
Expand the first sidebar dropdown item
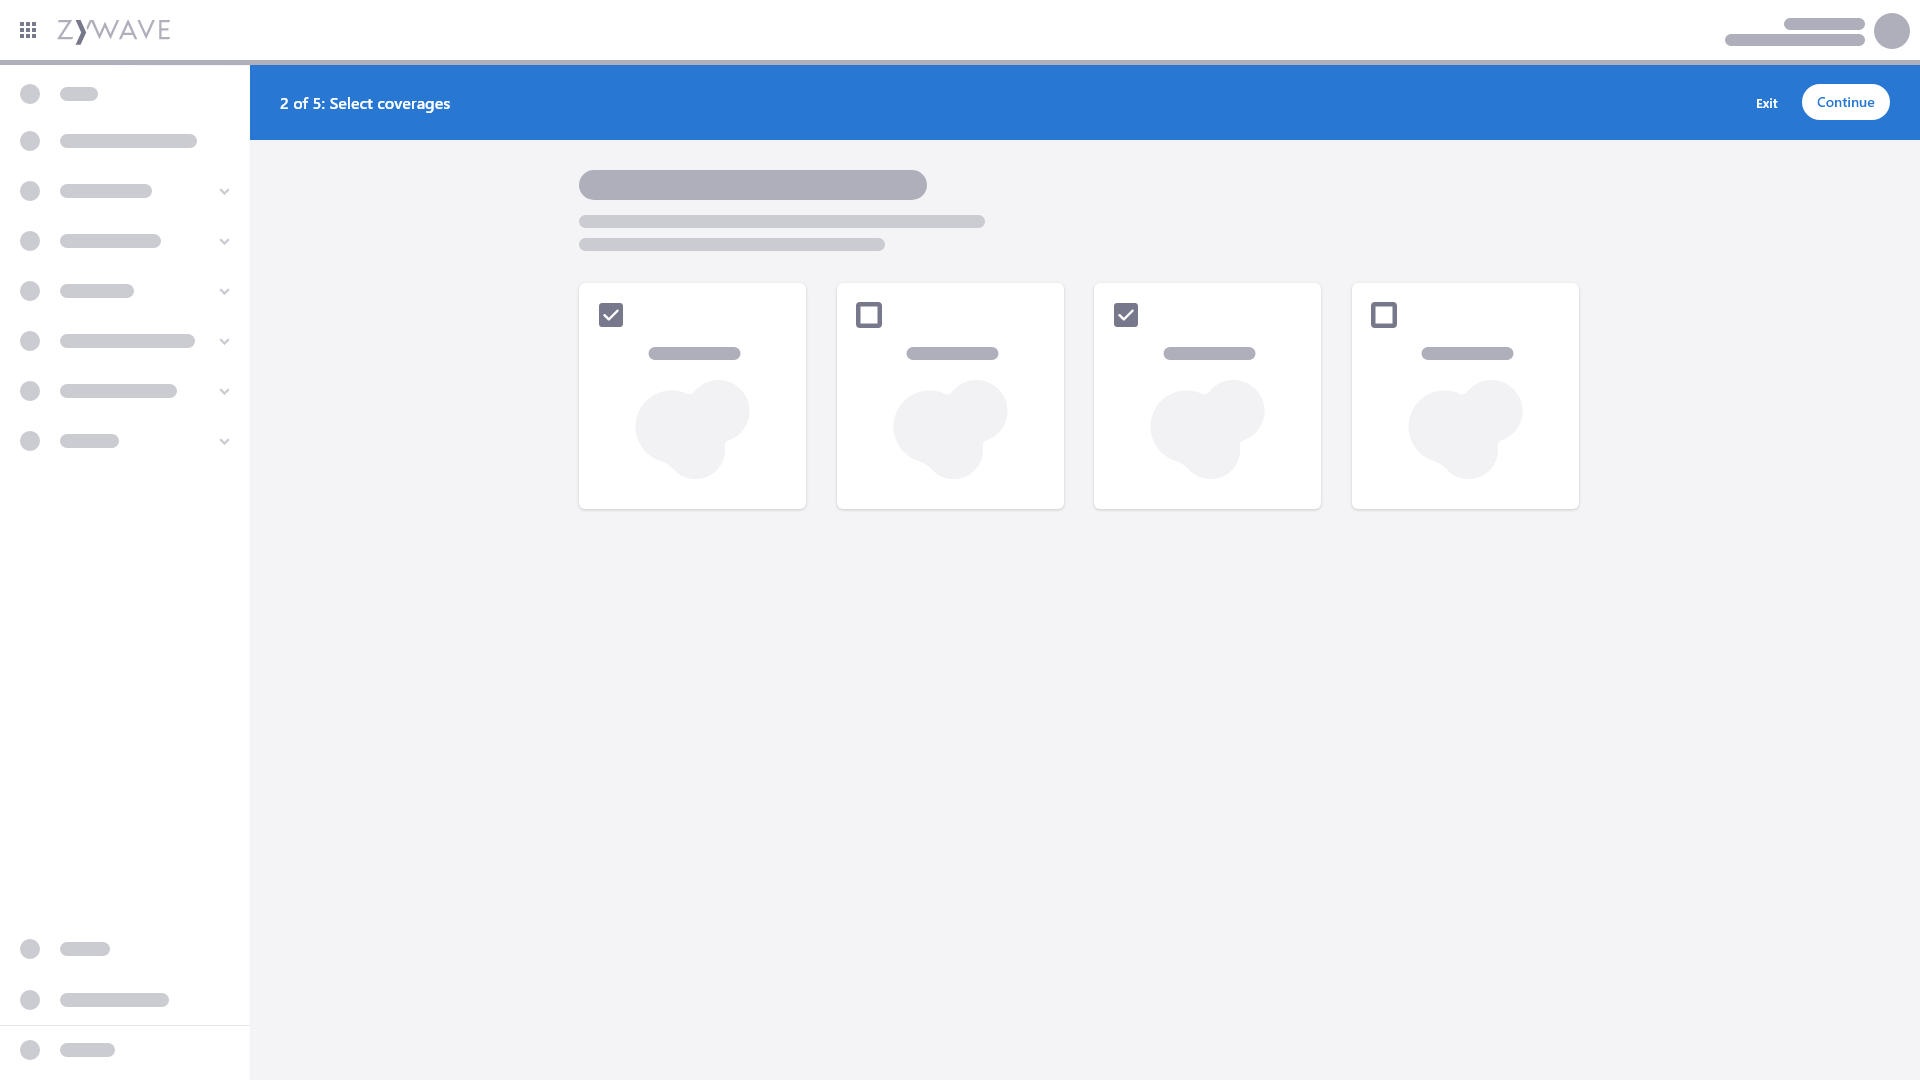[x=223, y=191]
